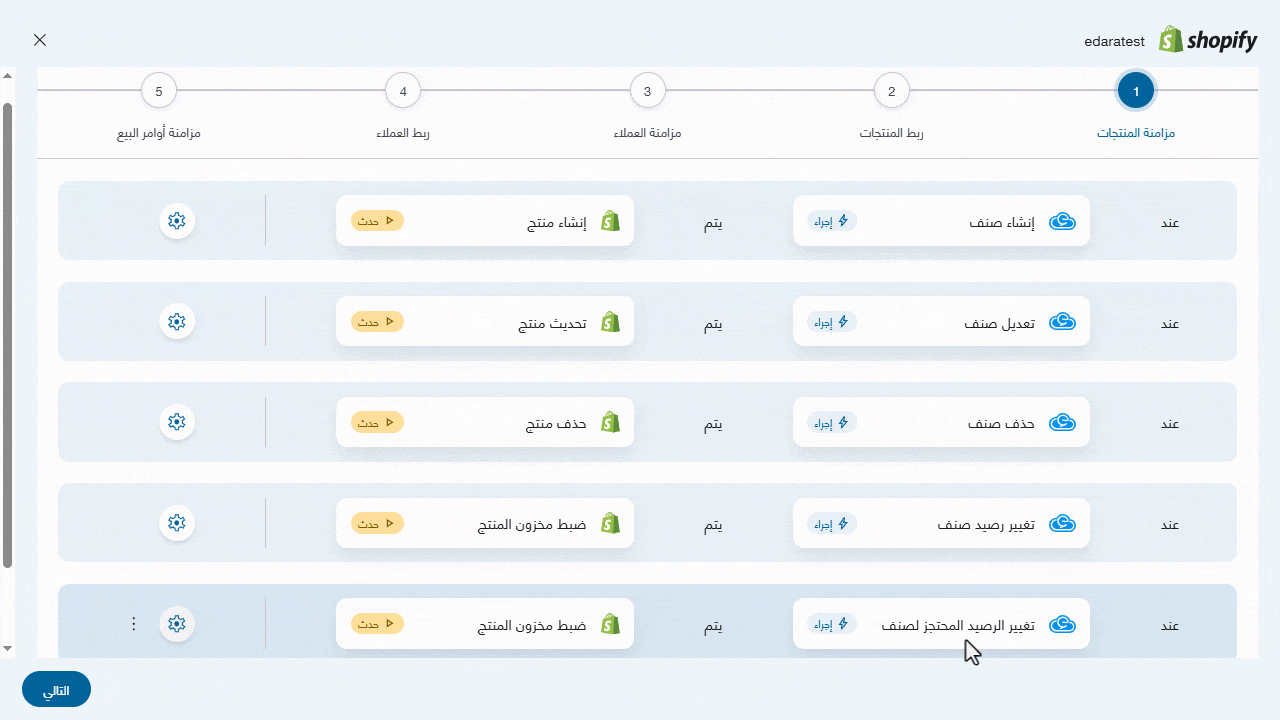Click ضبط مخزون المنتج text in the last row
This screenshot has height=720, width=1280.
pos(534,625)
